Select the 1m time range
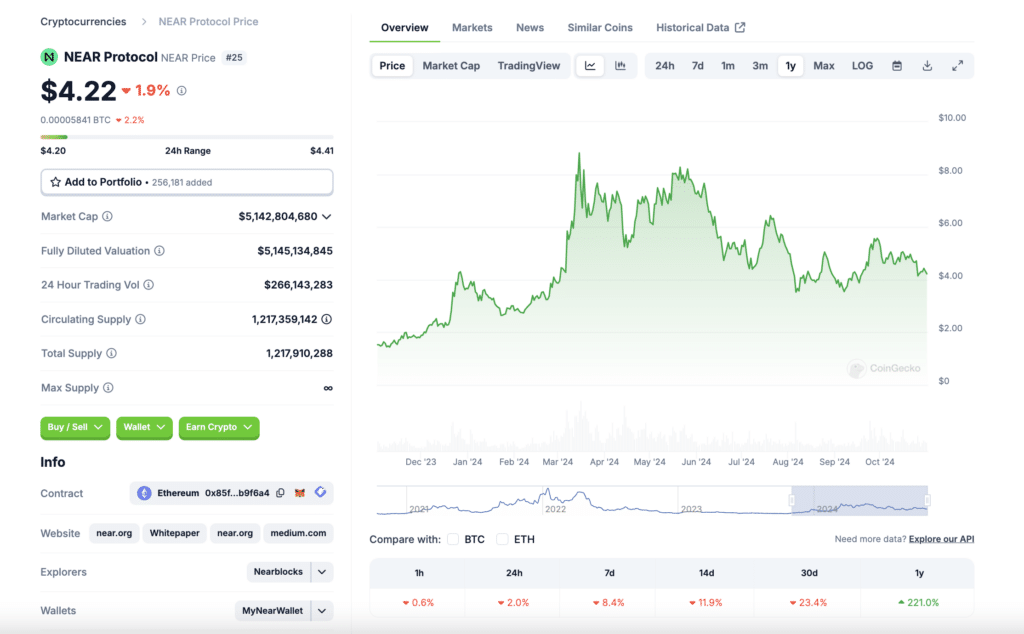Image resolution: width=1024 pixels, height=634 pixels. [x=728, y=66]
